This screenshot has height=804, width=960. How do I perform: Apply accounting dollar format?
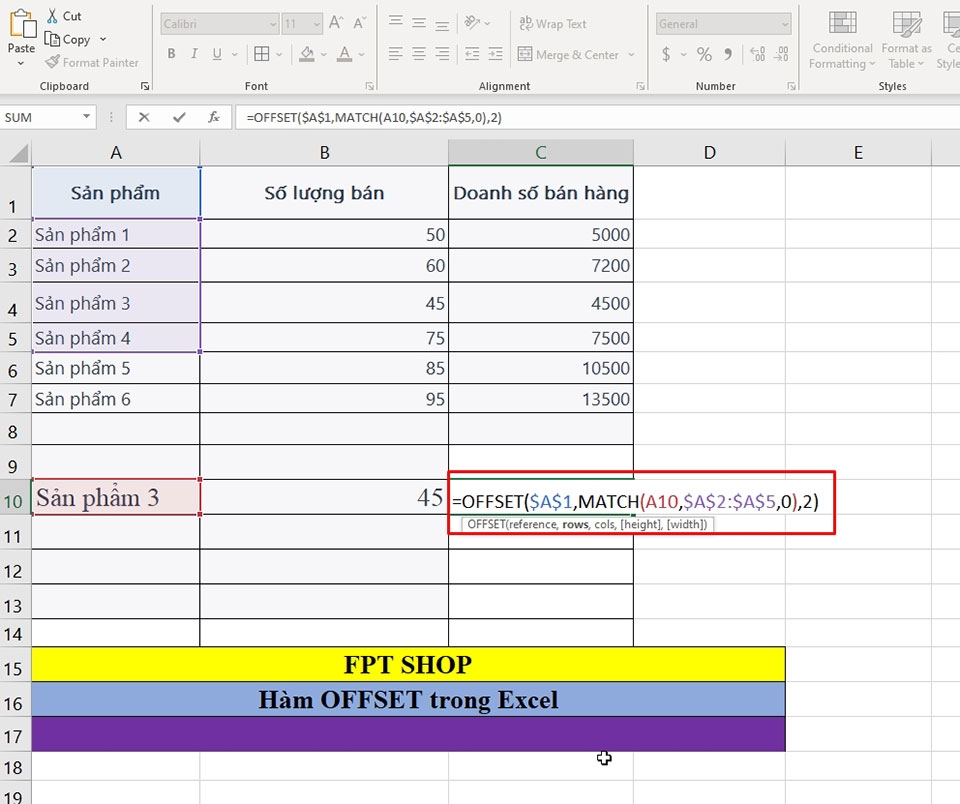[x=666, y=54]
